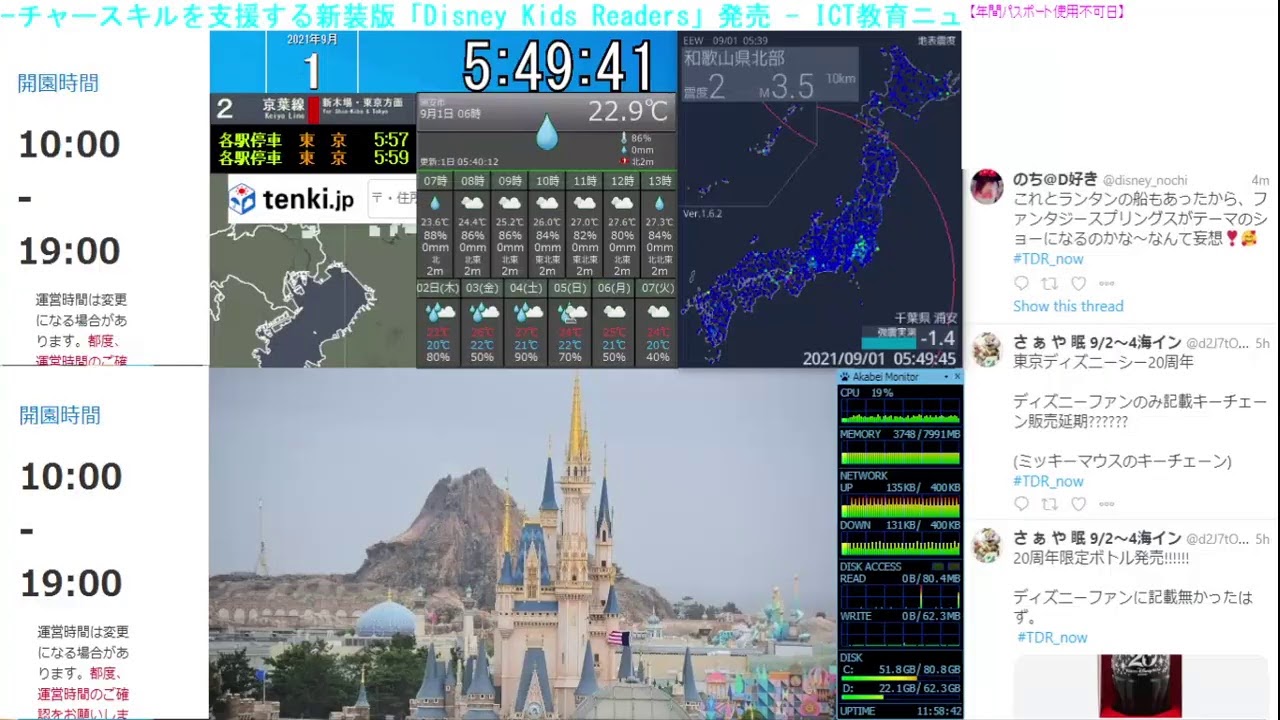Click the large raindrop current-weather icon
Screen dimensions: 1280x720
point(546,132)
